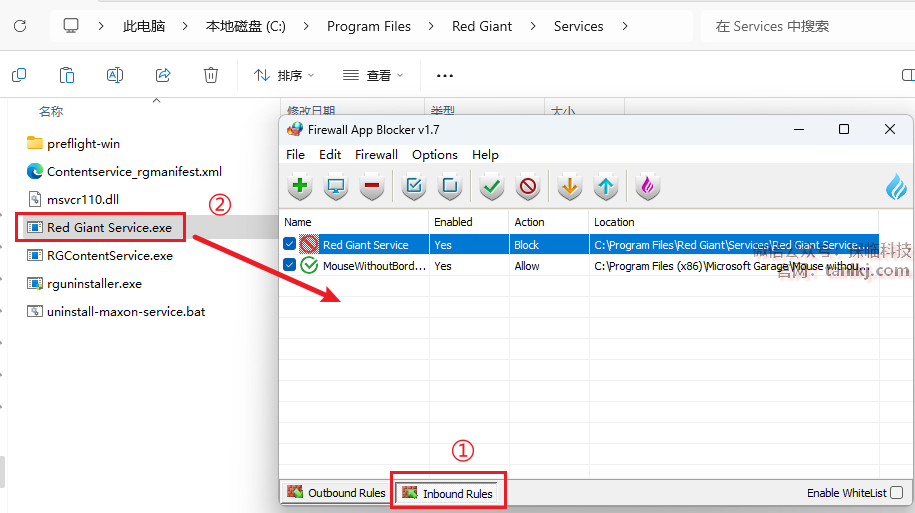Select the Red Giant Service rule row

pyautogui.click(x=579, y=245)
